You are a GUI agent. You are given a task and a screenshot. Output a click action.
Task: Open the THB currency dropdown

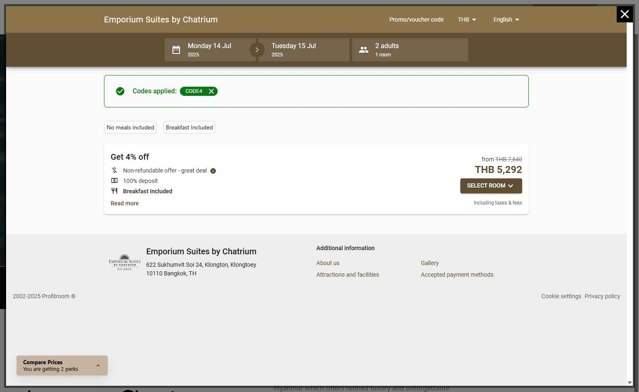(x=467, y=20)
